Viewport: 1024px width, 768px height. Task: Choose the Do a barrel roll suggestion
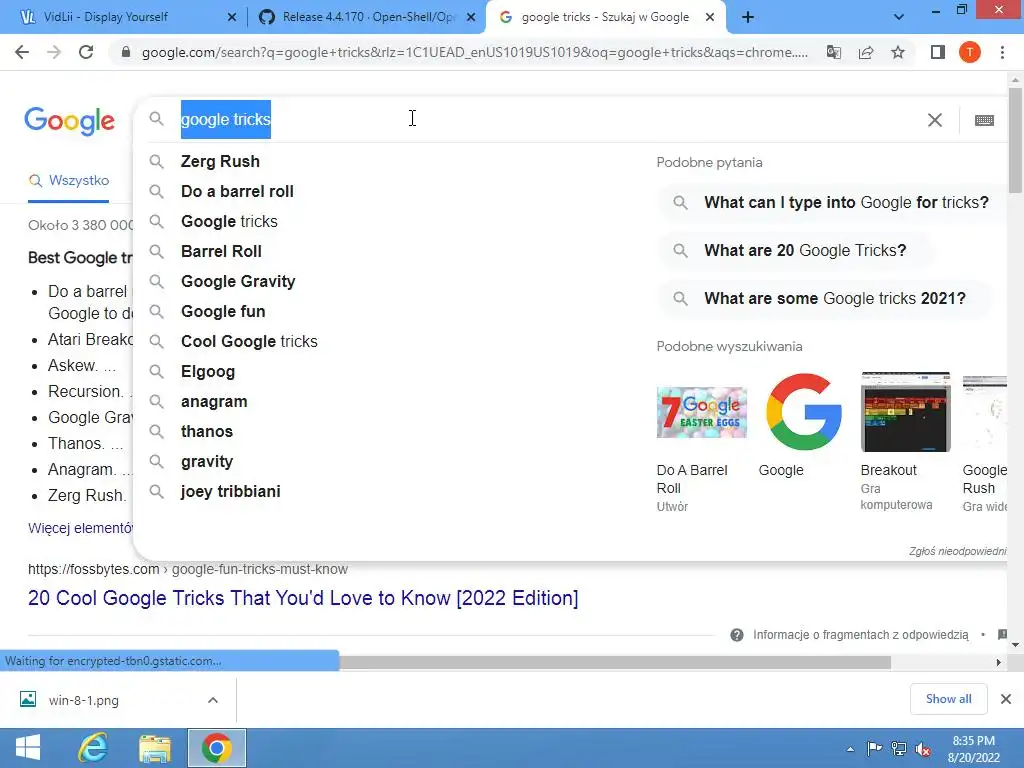point(237,191)
